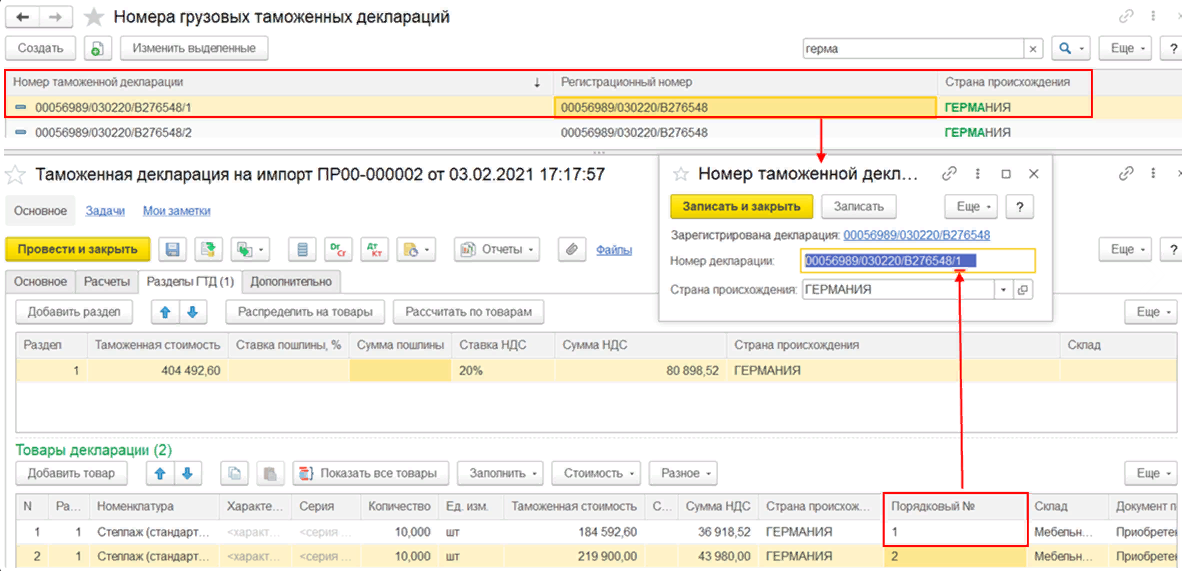Screen dimensions: 1183x571
Task: Click the Номер декларации input field
Action: click(x=917, y=261)
